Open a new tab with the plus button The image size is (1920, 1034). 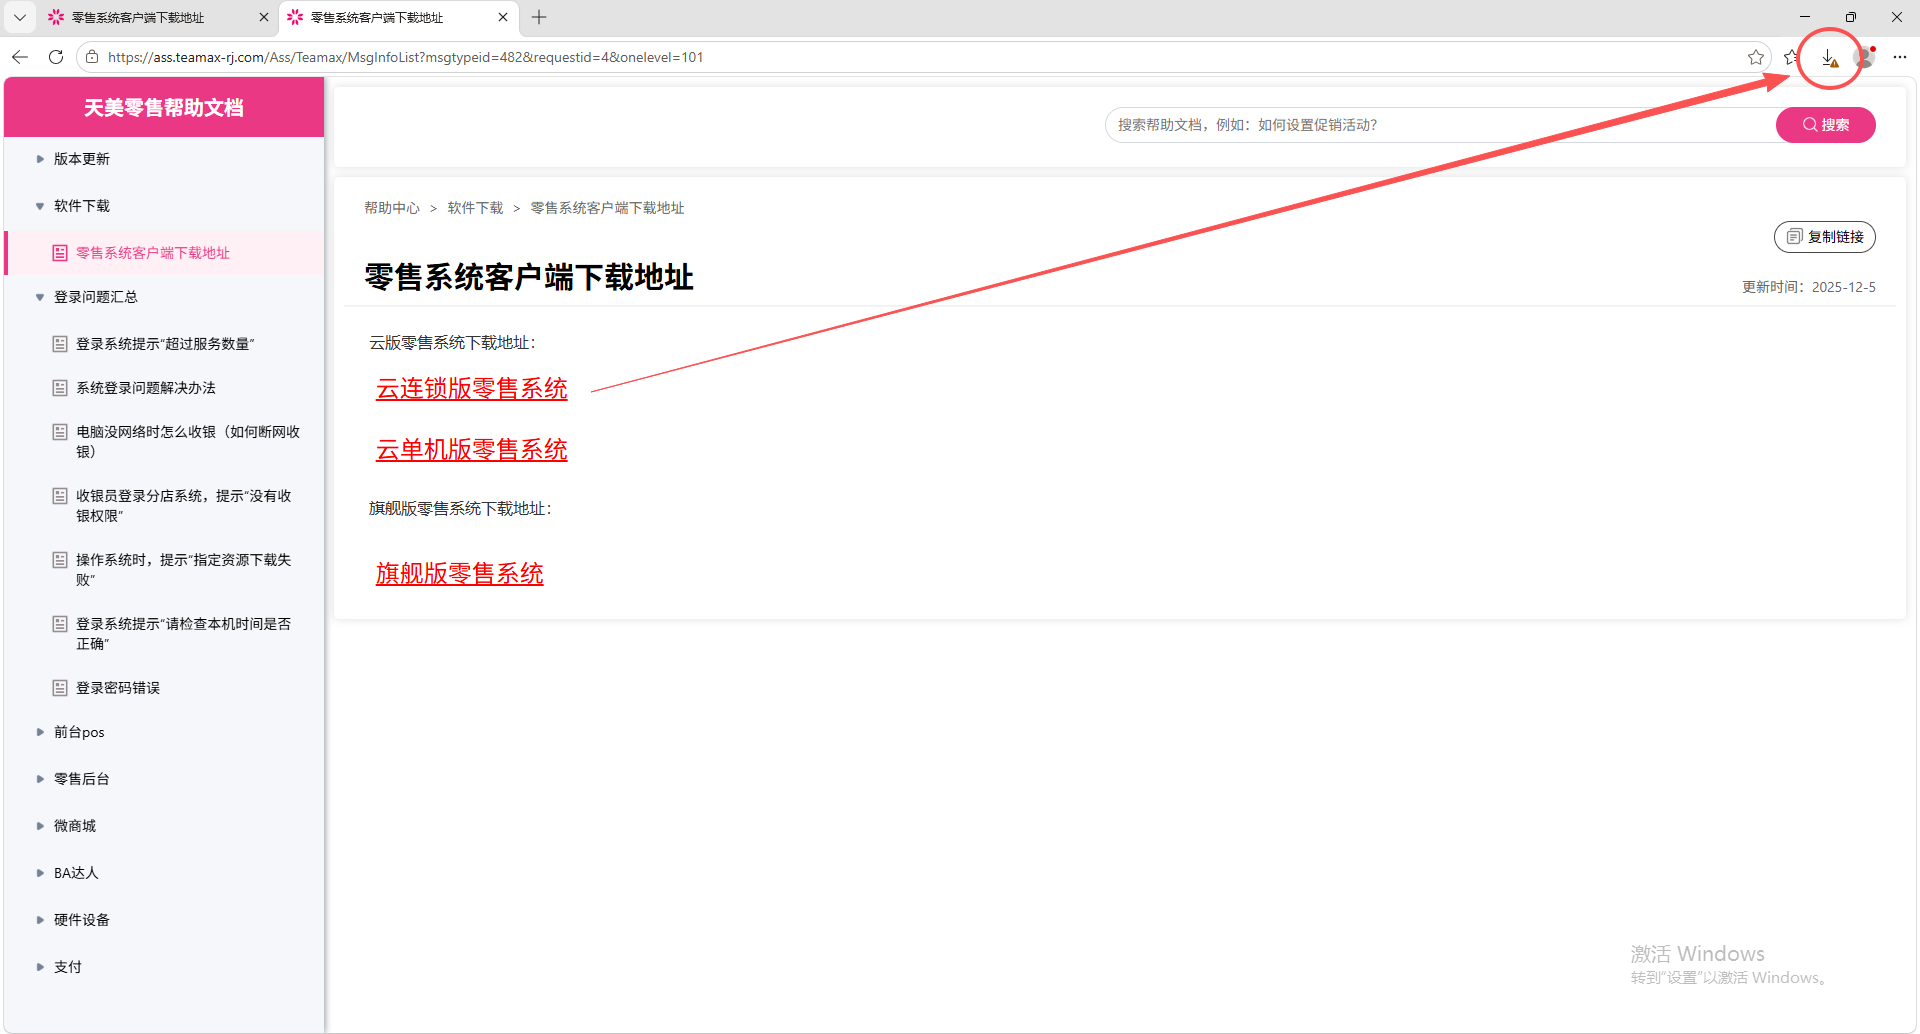click(x=539, y=17)
